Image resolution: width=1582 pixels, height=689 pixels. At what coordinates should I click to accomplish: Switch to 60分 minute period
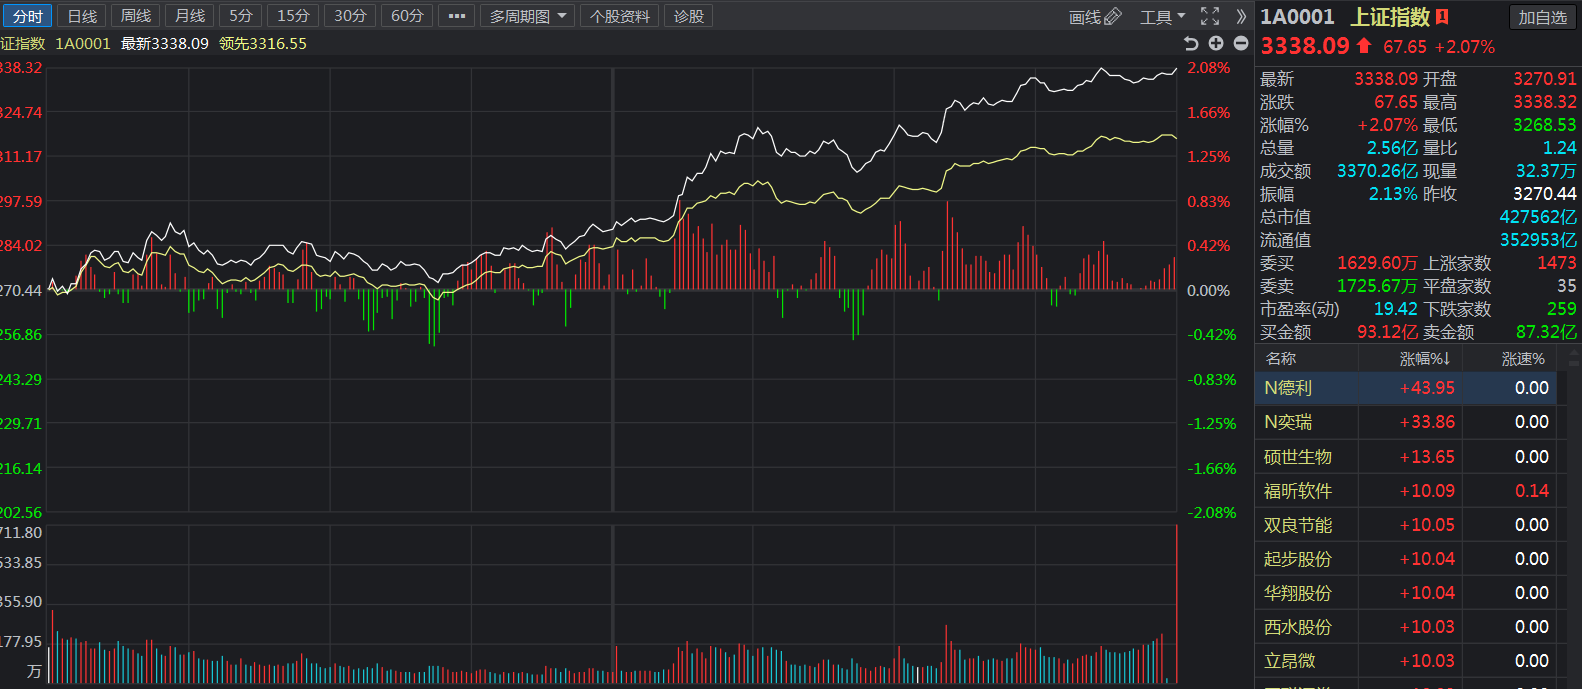407,16
